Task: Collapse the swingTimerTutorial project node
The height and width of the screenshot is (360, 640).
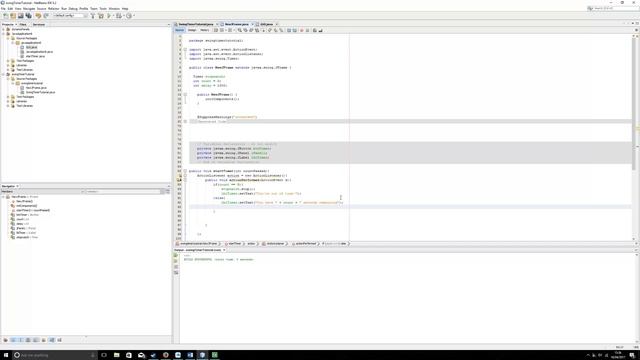Action: [4, 74]
